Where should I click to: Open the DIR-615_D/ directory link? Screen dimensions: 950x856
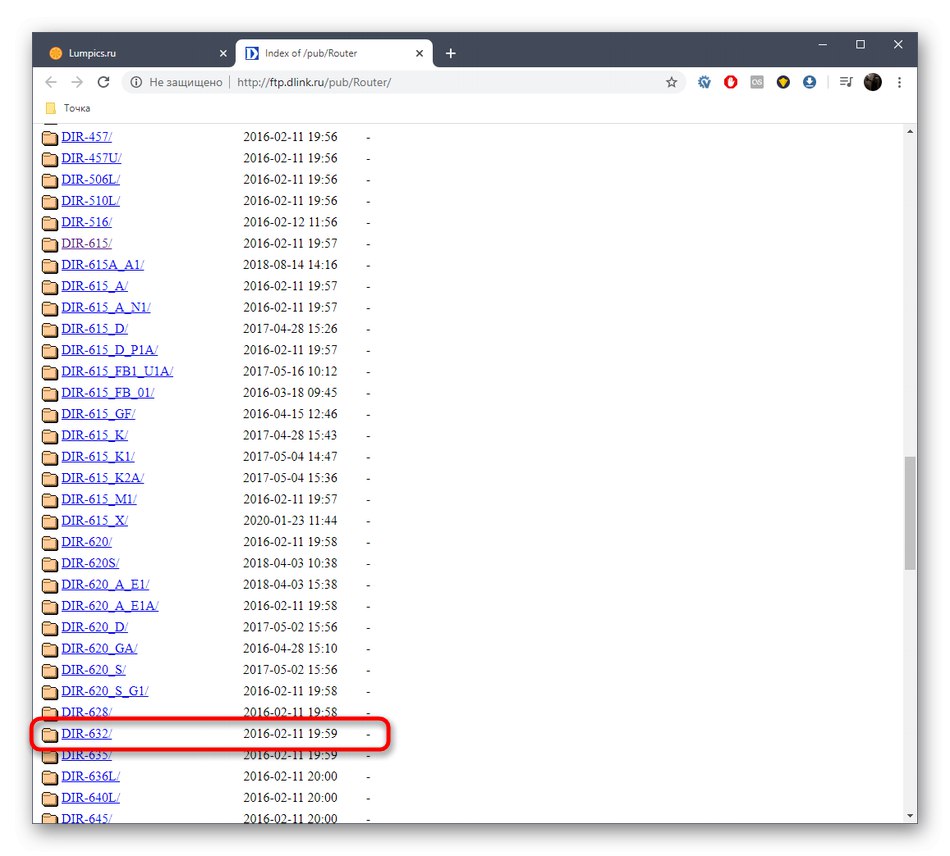(94, 328)
